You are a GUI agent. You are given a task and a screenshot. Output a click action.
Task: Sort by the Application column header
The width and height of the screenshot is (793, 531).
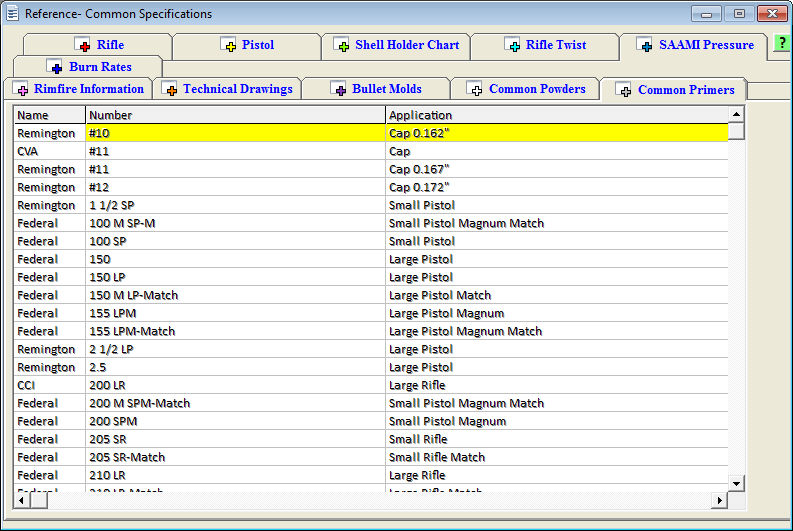coord(557,115)
